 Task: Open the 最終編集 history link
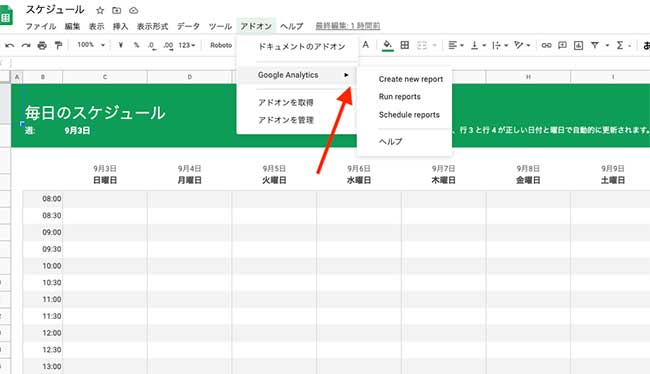coord(348,26)
